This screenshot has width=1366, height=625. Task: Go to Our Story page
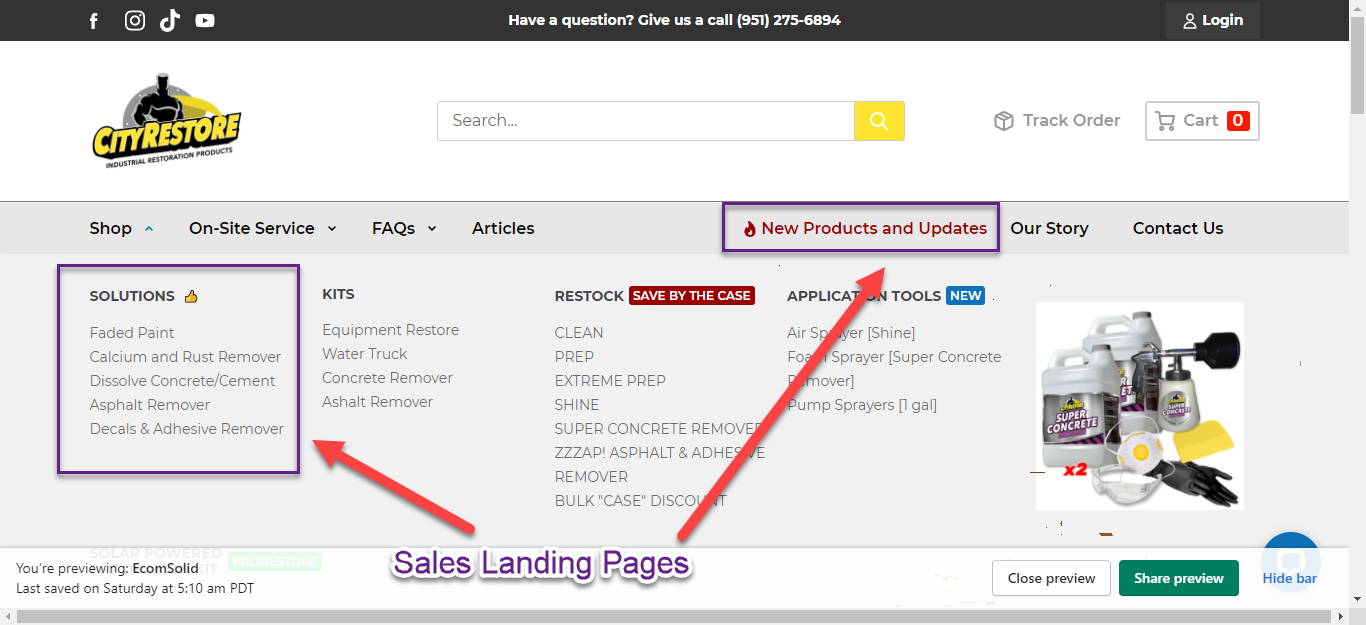1049,228
